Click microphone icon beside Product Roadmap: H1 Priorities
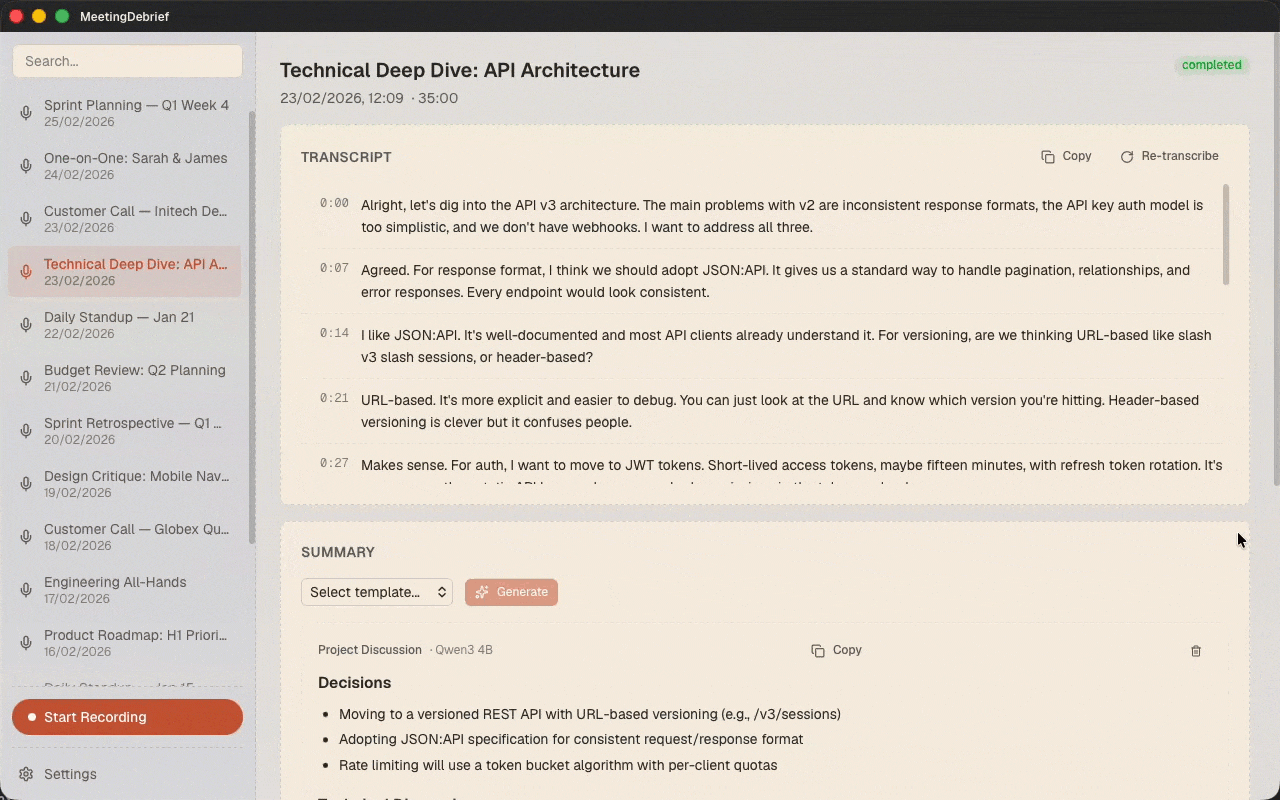This screenshot has width=1280, height=800. coord(26,643)
